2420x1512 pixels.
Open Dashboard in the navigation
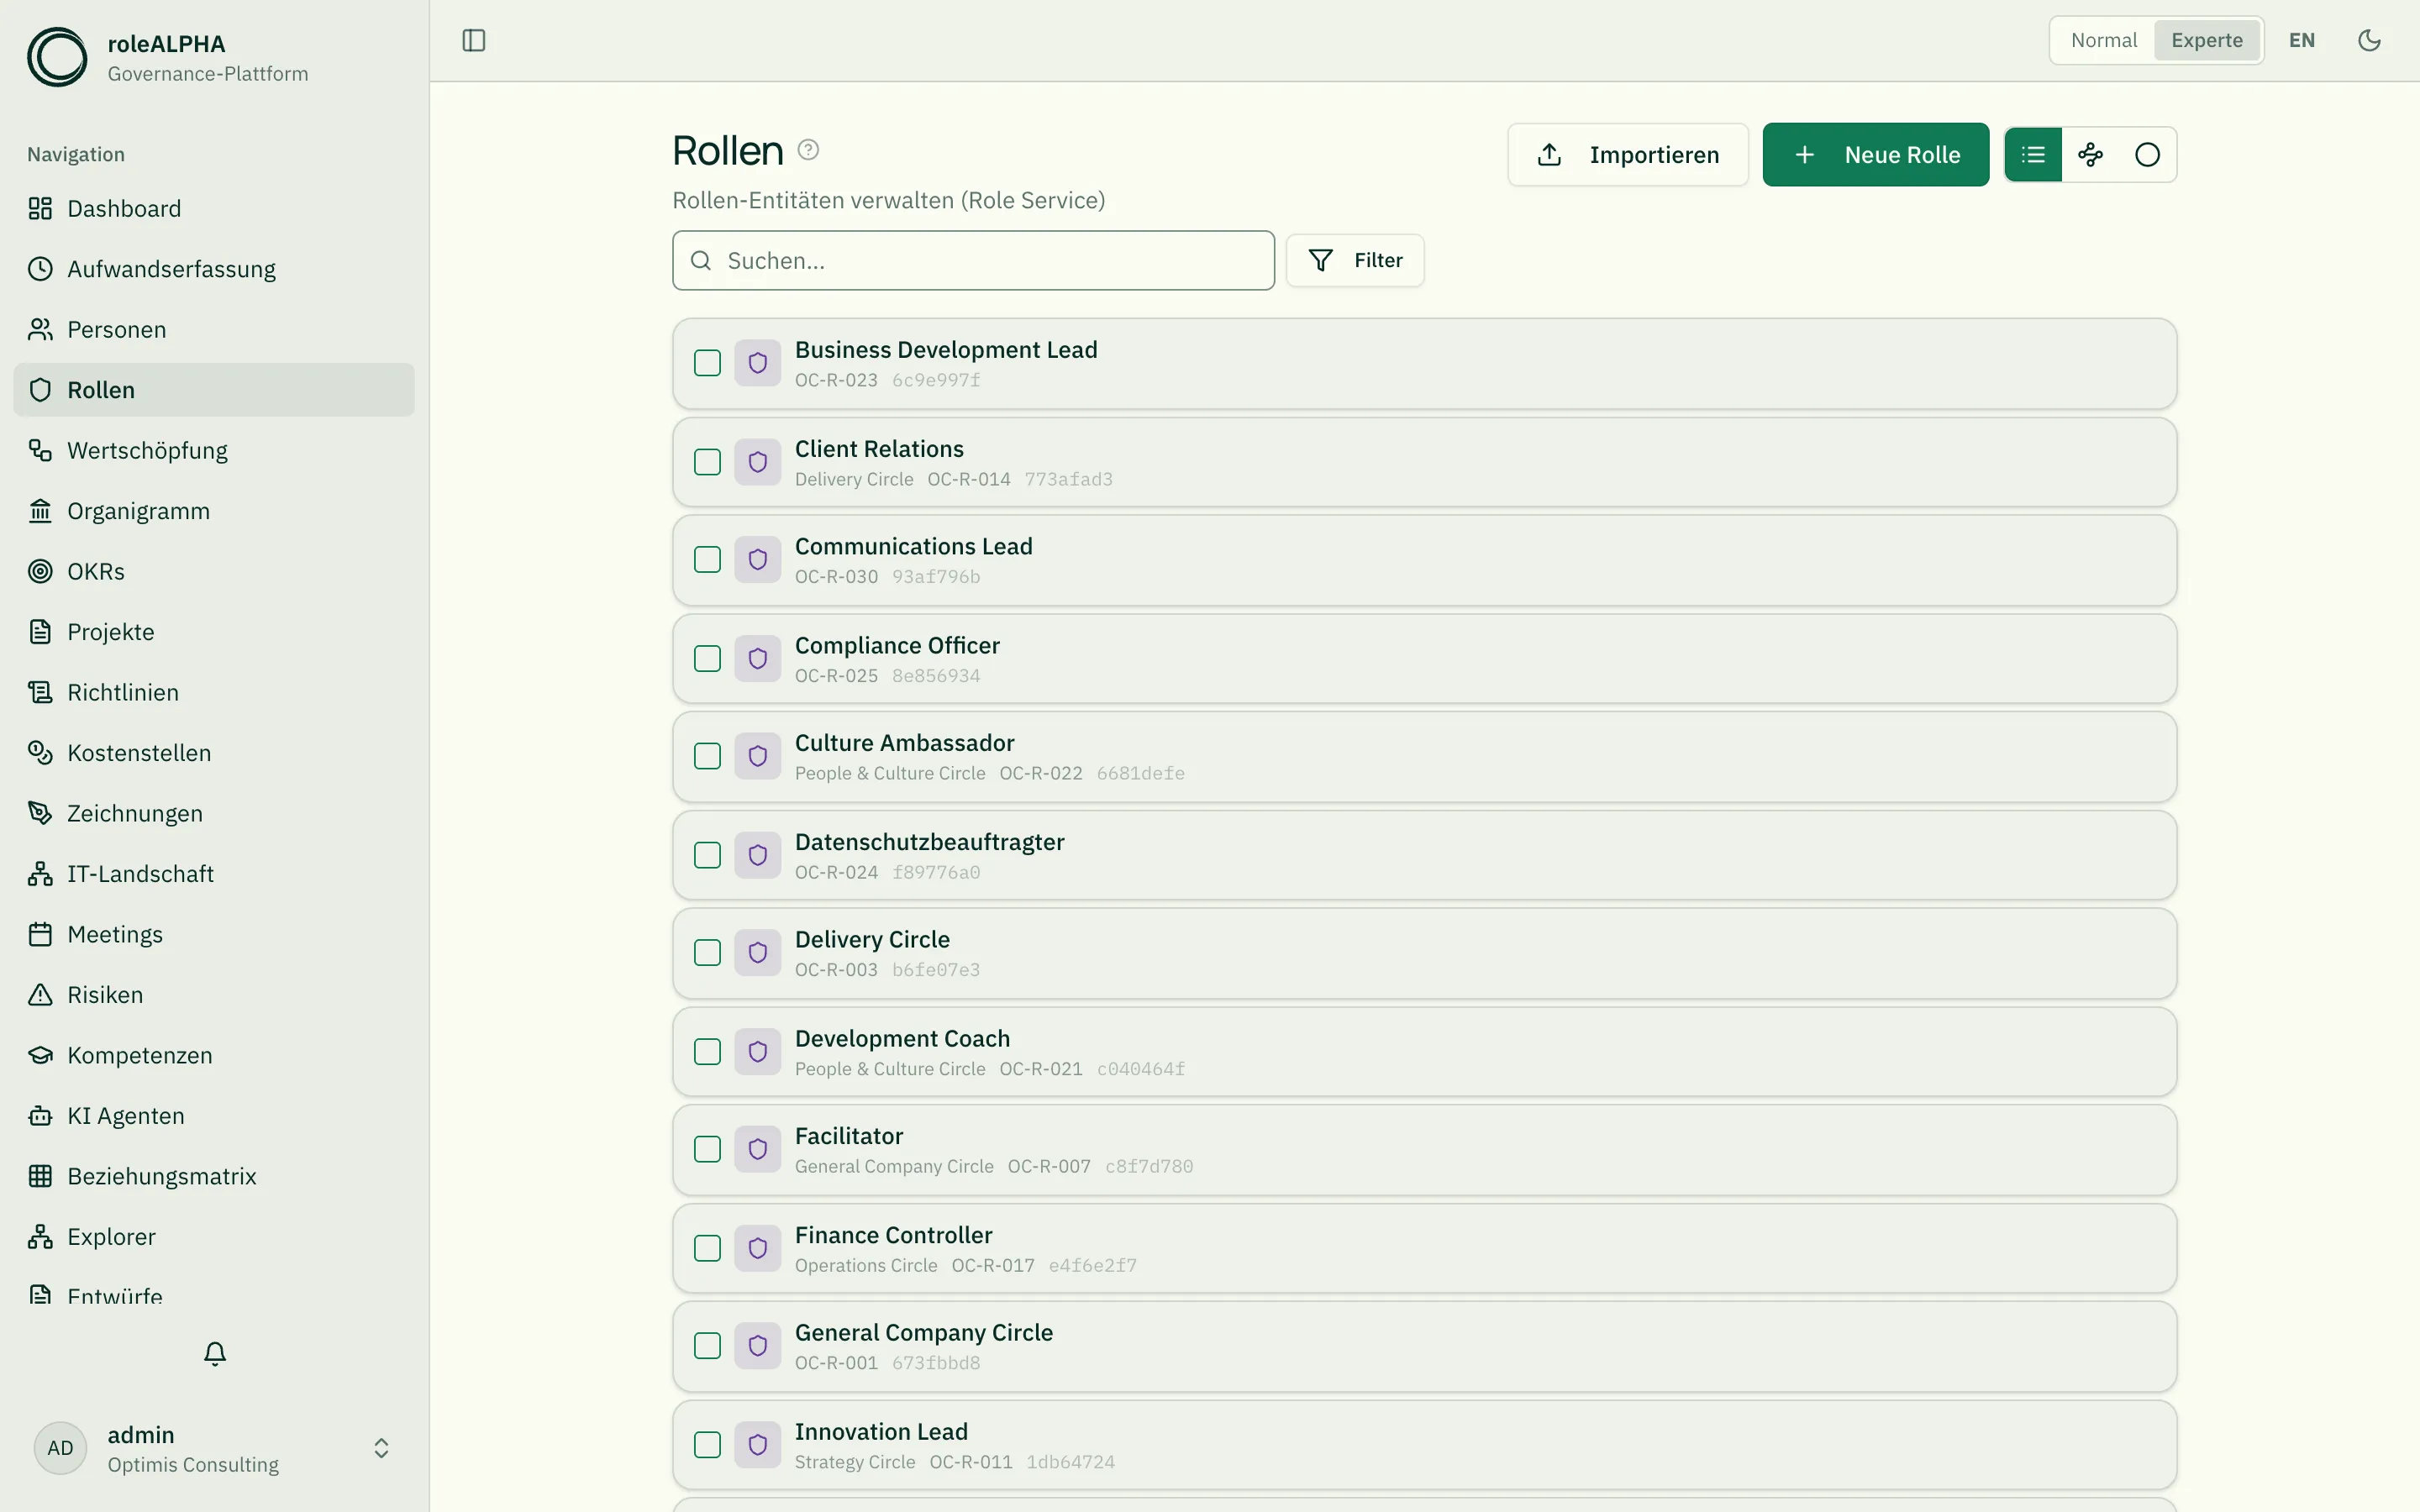point(214,208)
